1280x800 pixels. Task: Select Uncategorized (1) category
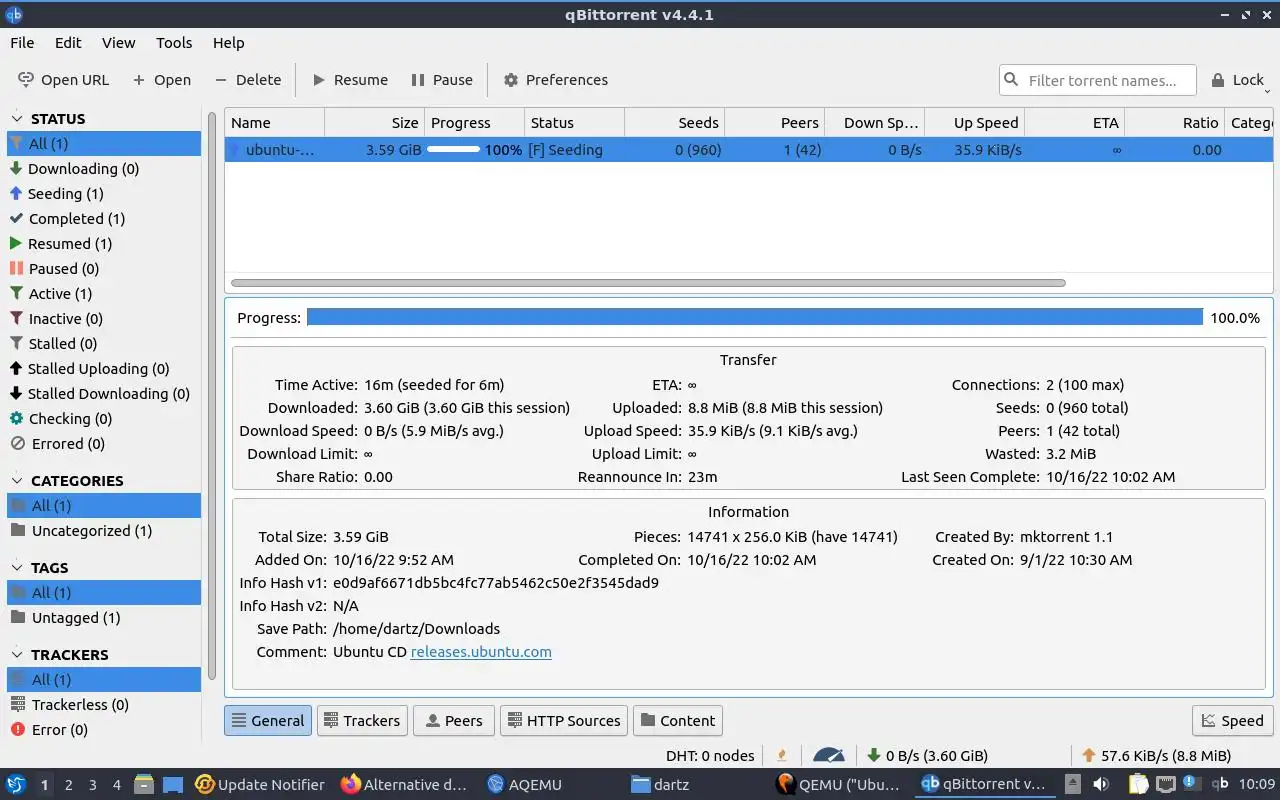pyautogui.click(x=104, y=531)
